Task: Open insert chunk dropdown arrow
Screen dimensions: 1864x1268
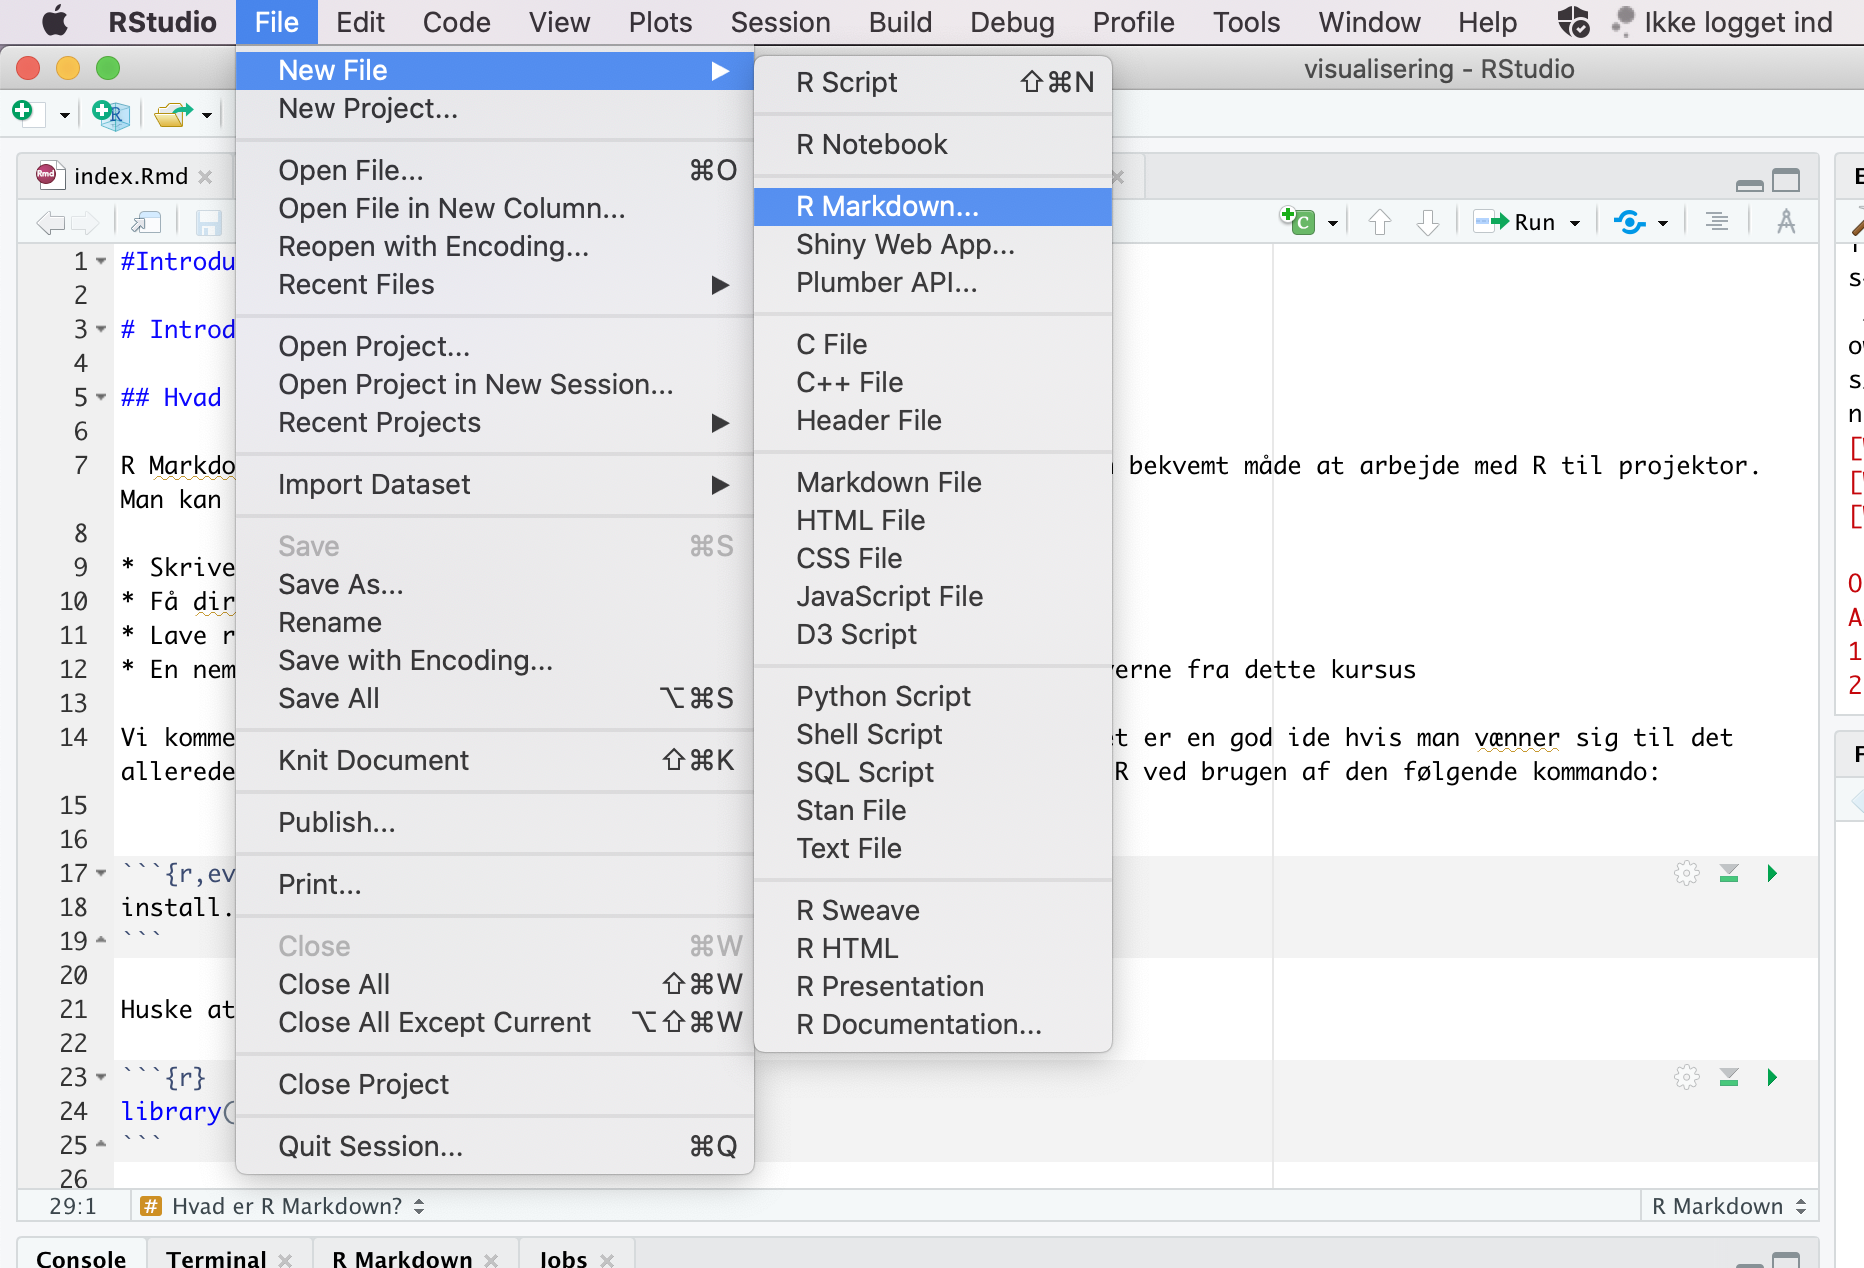Action: click(x=1333, y=223)
